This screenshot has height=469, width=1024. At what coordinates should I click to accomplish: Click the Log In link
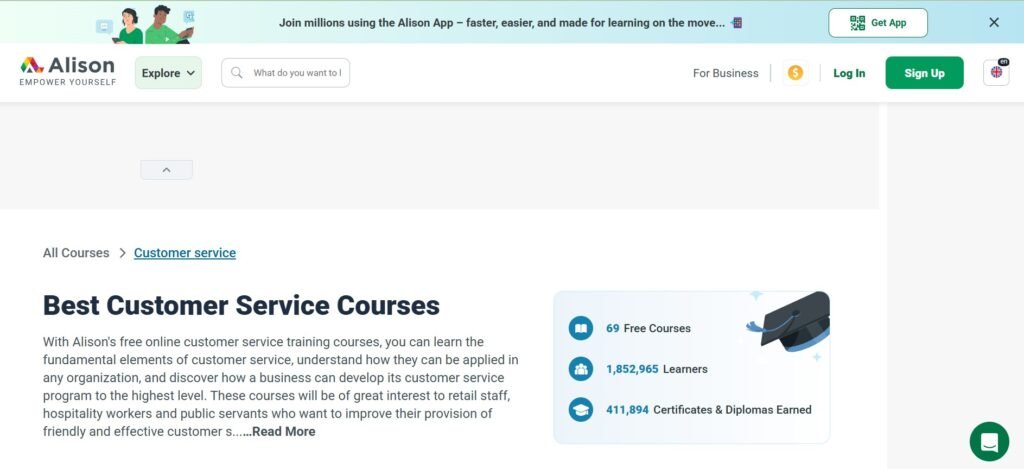849,73
